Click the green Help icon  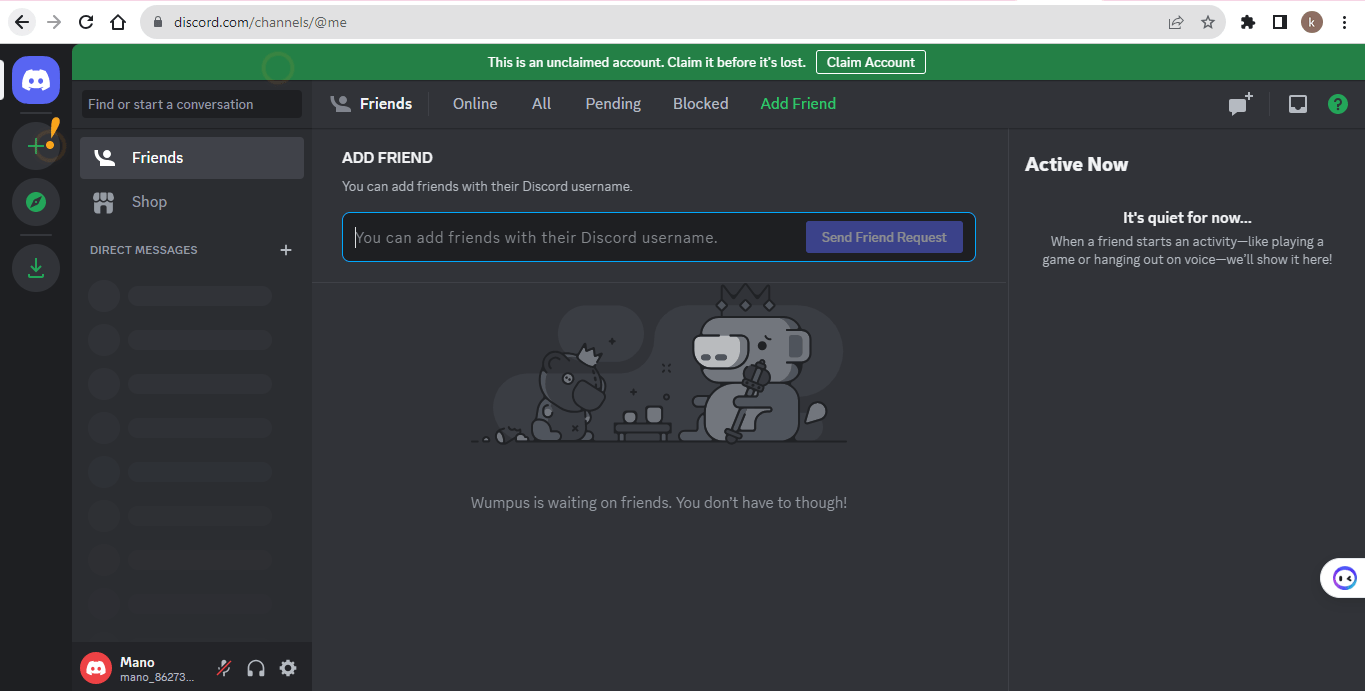pyautogui.click(x=1337, y=104)
